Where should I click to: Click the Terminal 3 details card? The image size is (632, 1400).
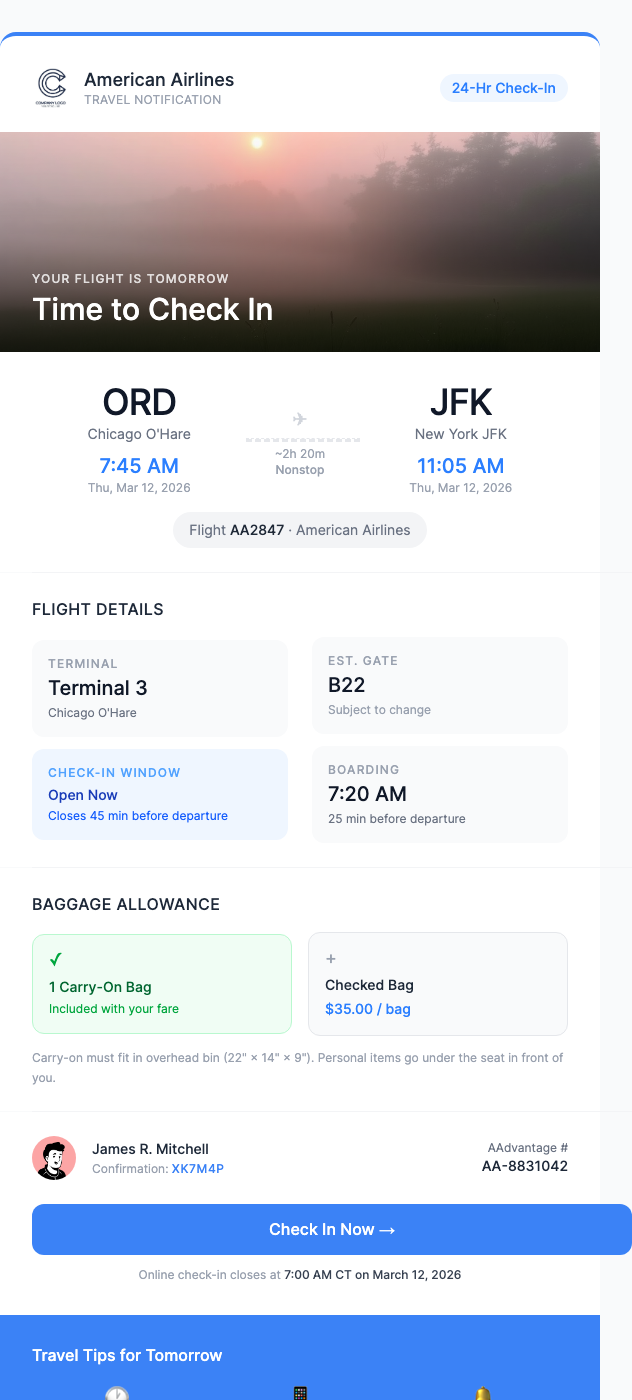[x=160, y=688]
